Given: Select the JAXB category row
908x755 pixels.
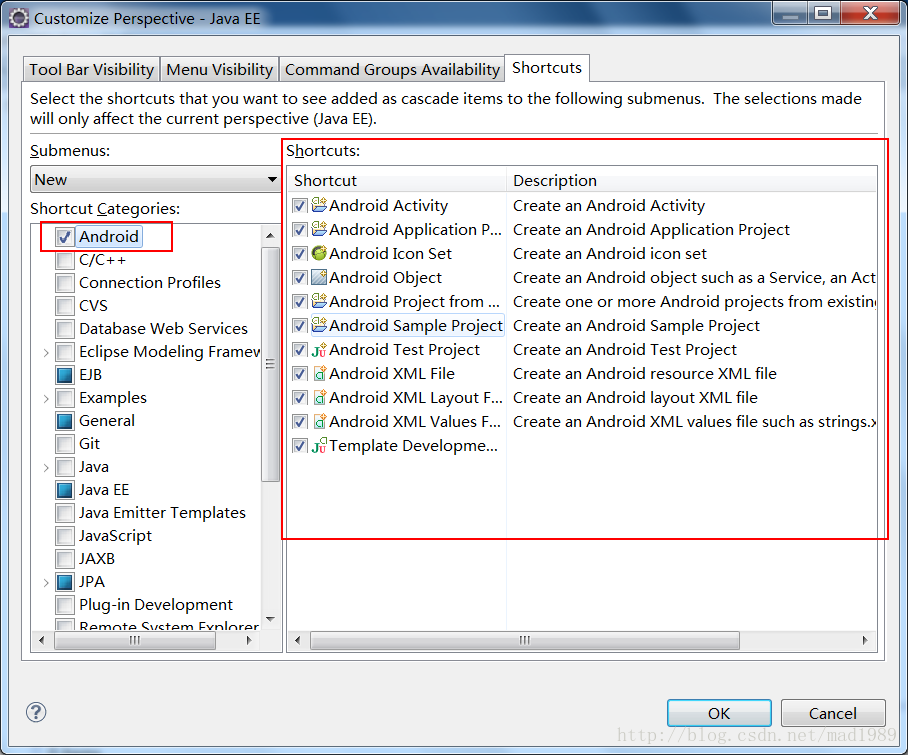Looking at the screenshot, I should 97,559.
